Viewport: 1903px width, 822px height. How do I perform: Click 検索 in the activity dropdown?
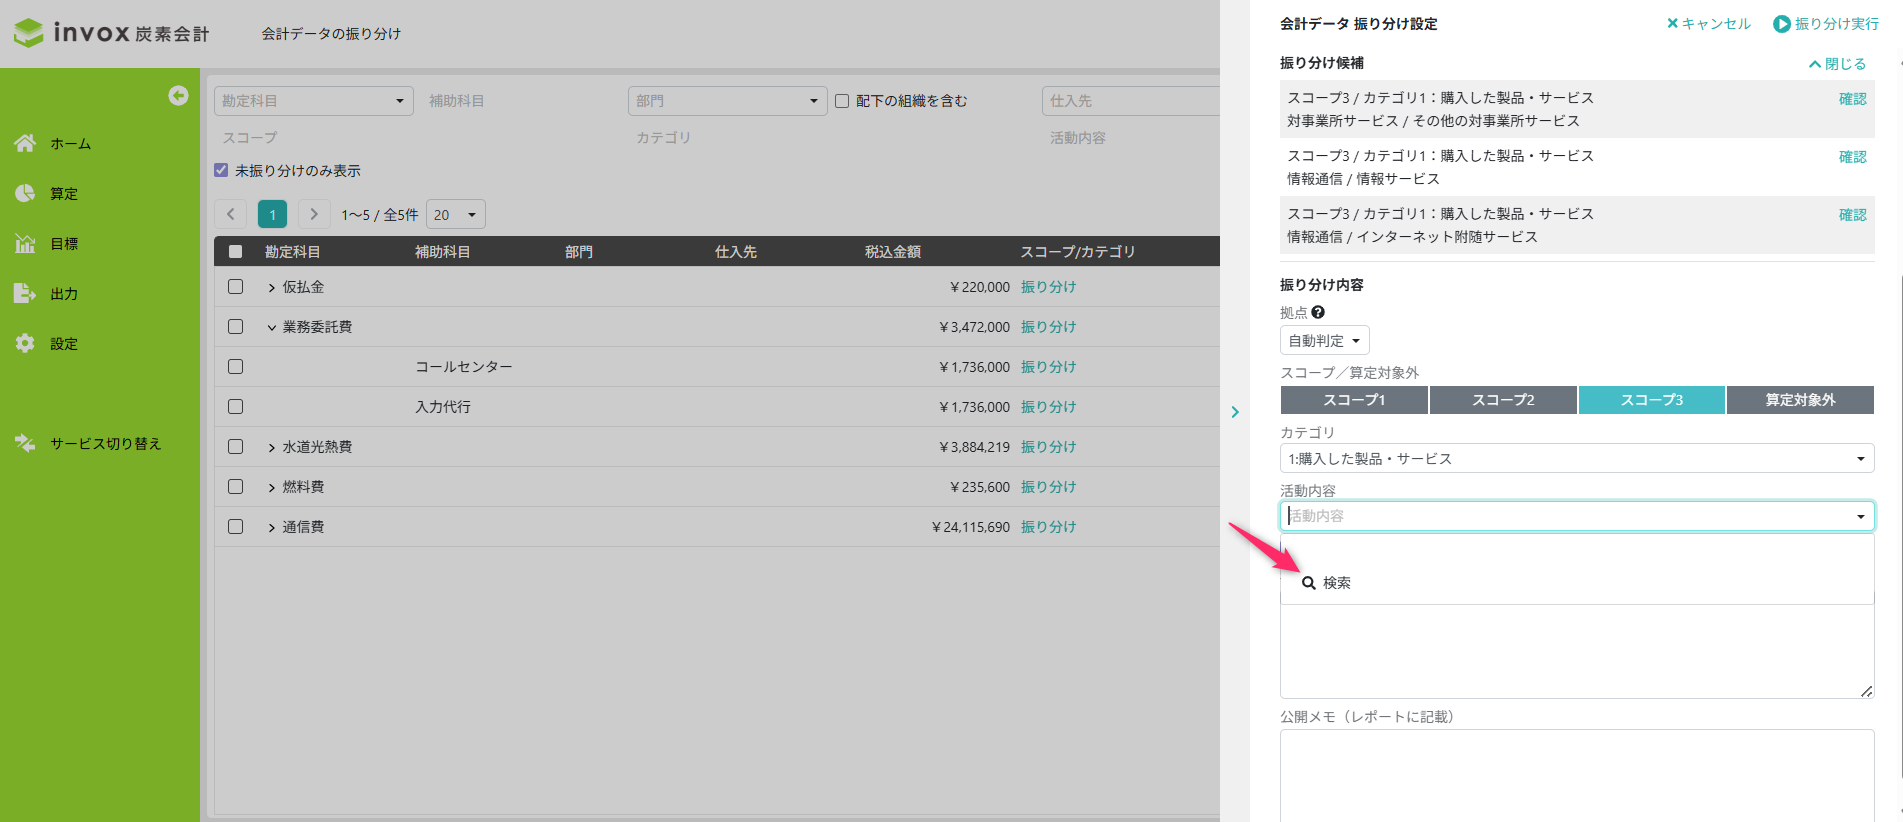tap(1327, 583)
